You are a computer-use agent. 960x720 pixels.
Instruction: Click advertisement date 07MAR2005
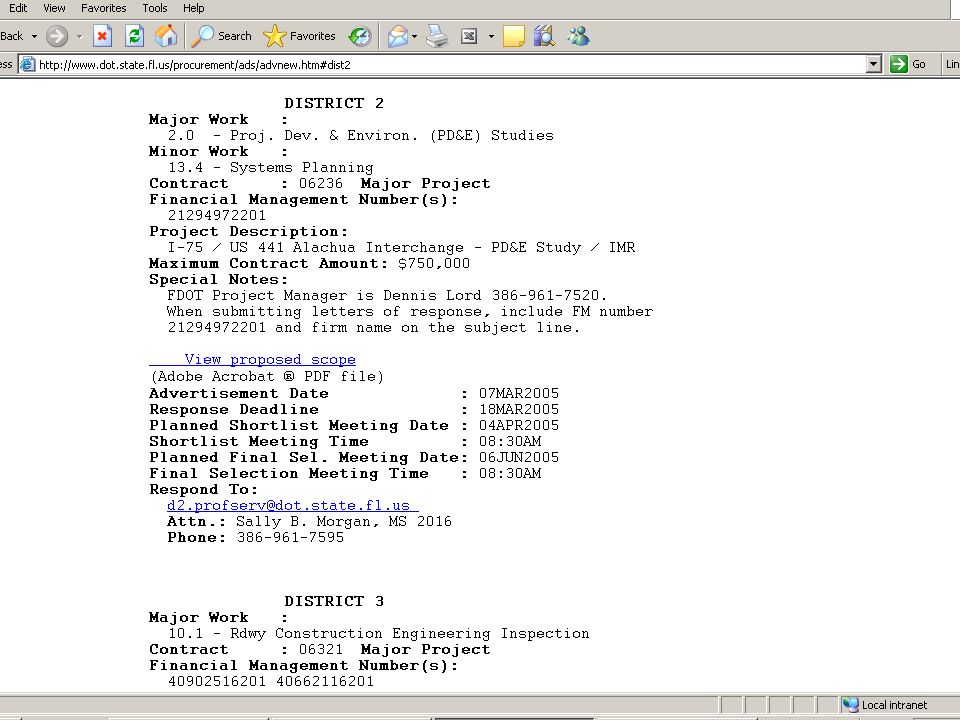point(519,393)
